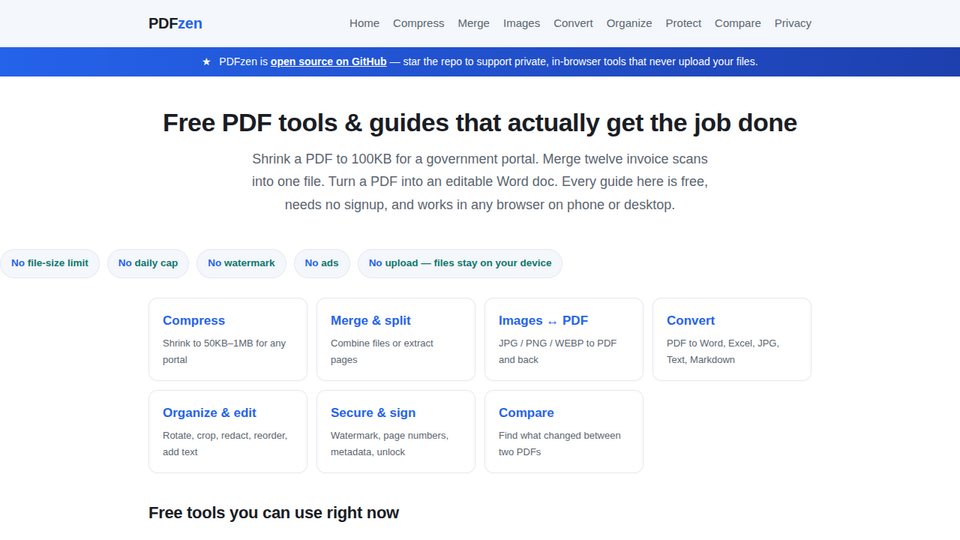Click the JPG / PNG / WEBP description
This screenshot has width=960, height=540.
point(558,351)
